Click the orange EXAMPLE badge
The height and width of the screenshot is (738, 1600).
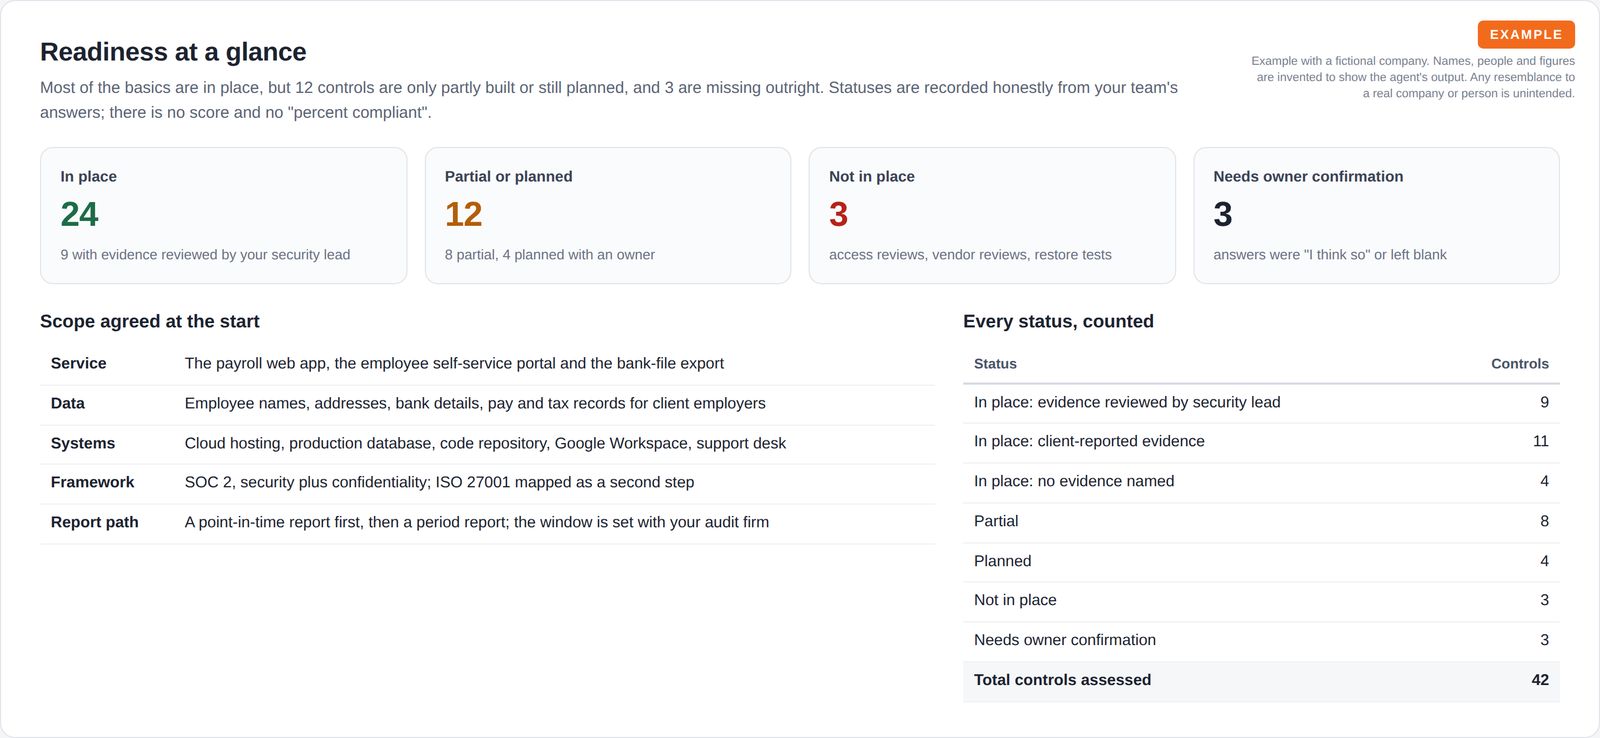point(1526,34)
